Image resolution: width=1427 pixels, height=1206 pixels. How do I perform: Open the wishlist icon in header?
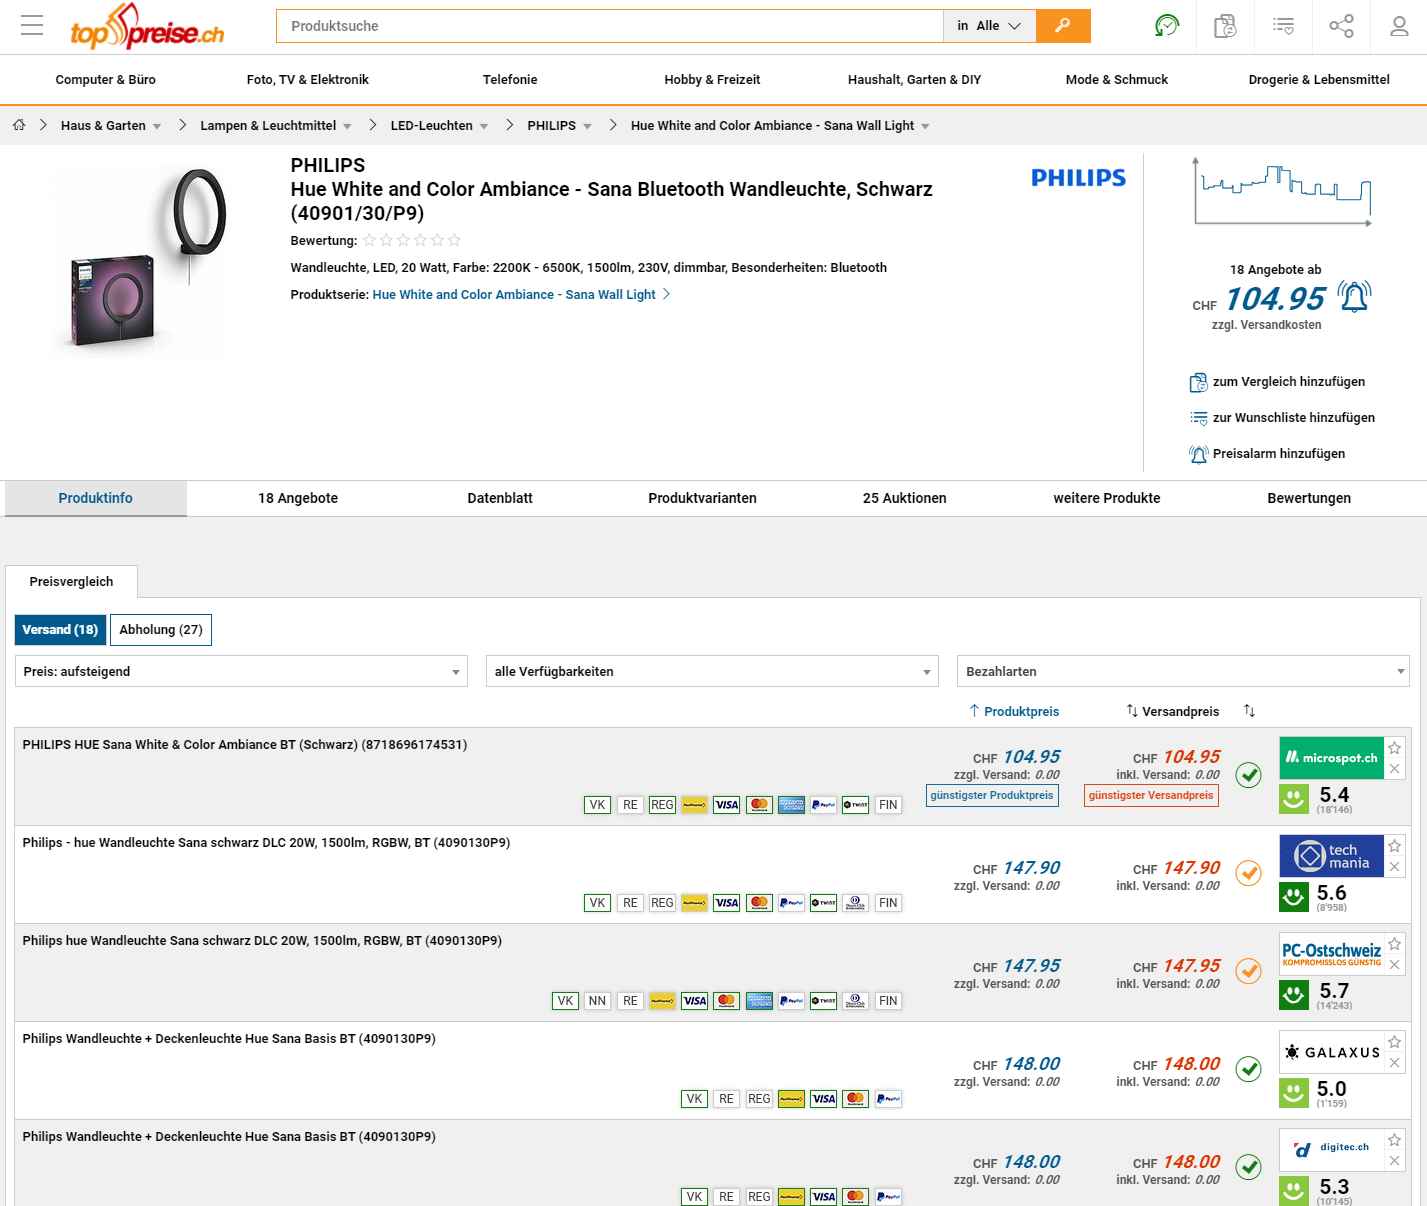(1283, 26)
